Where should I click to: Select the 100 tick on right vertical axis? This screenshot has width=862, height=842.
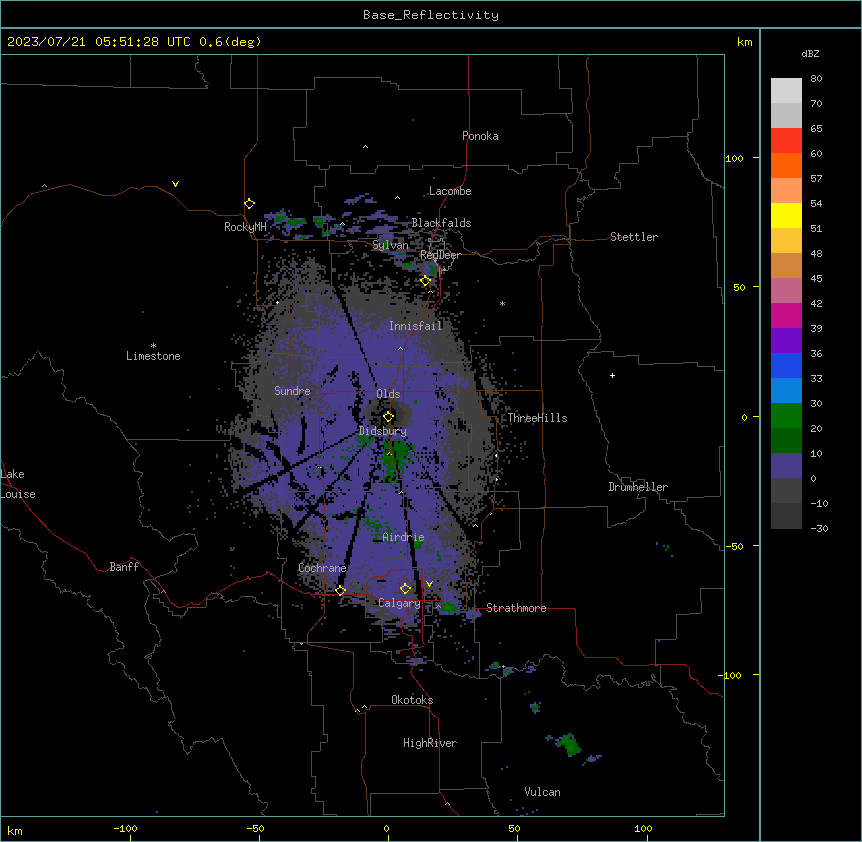pos(734,158)
